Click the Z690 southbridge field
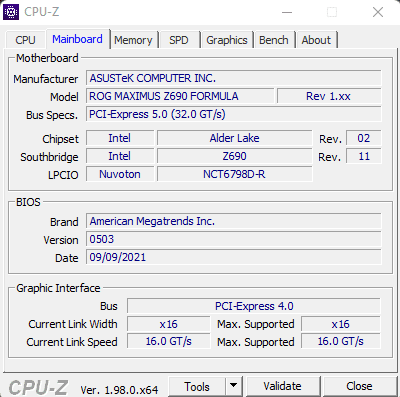This screenshot has width=400, height=397. coord(235,156)
